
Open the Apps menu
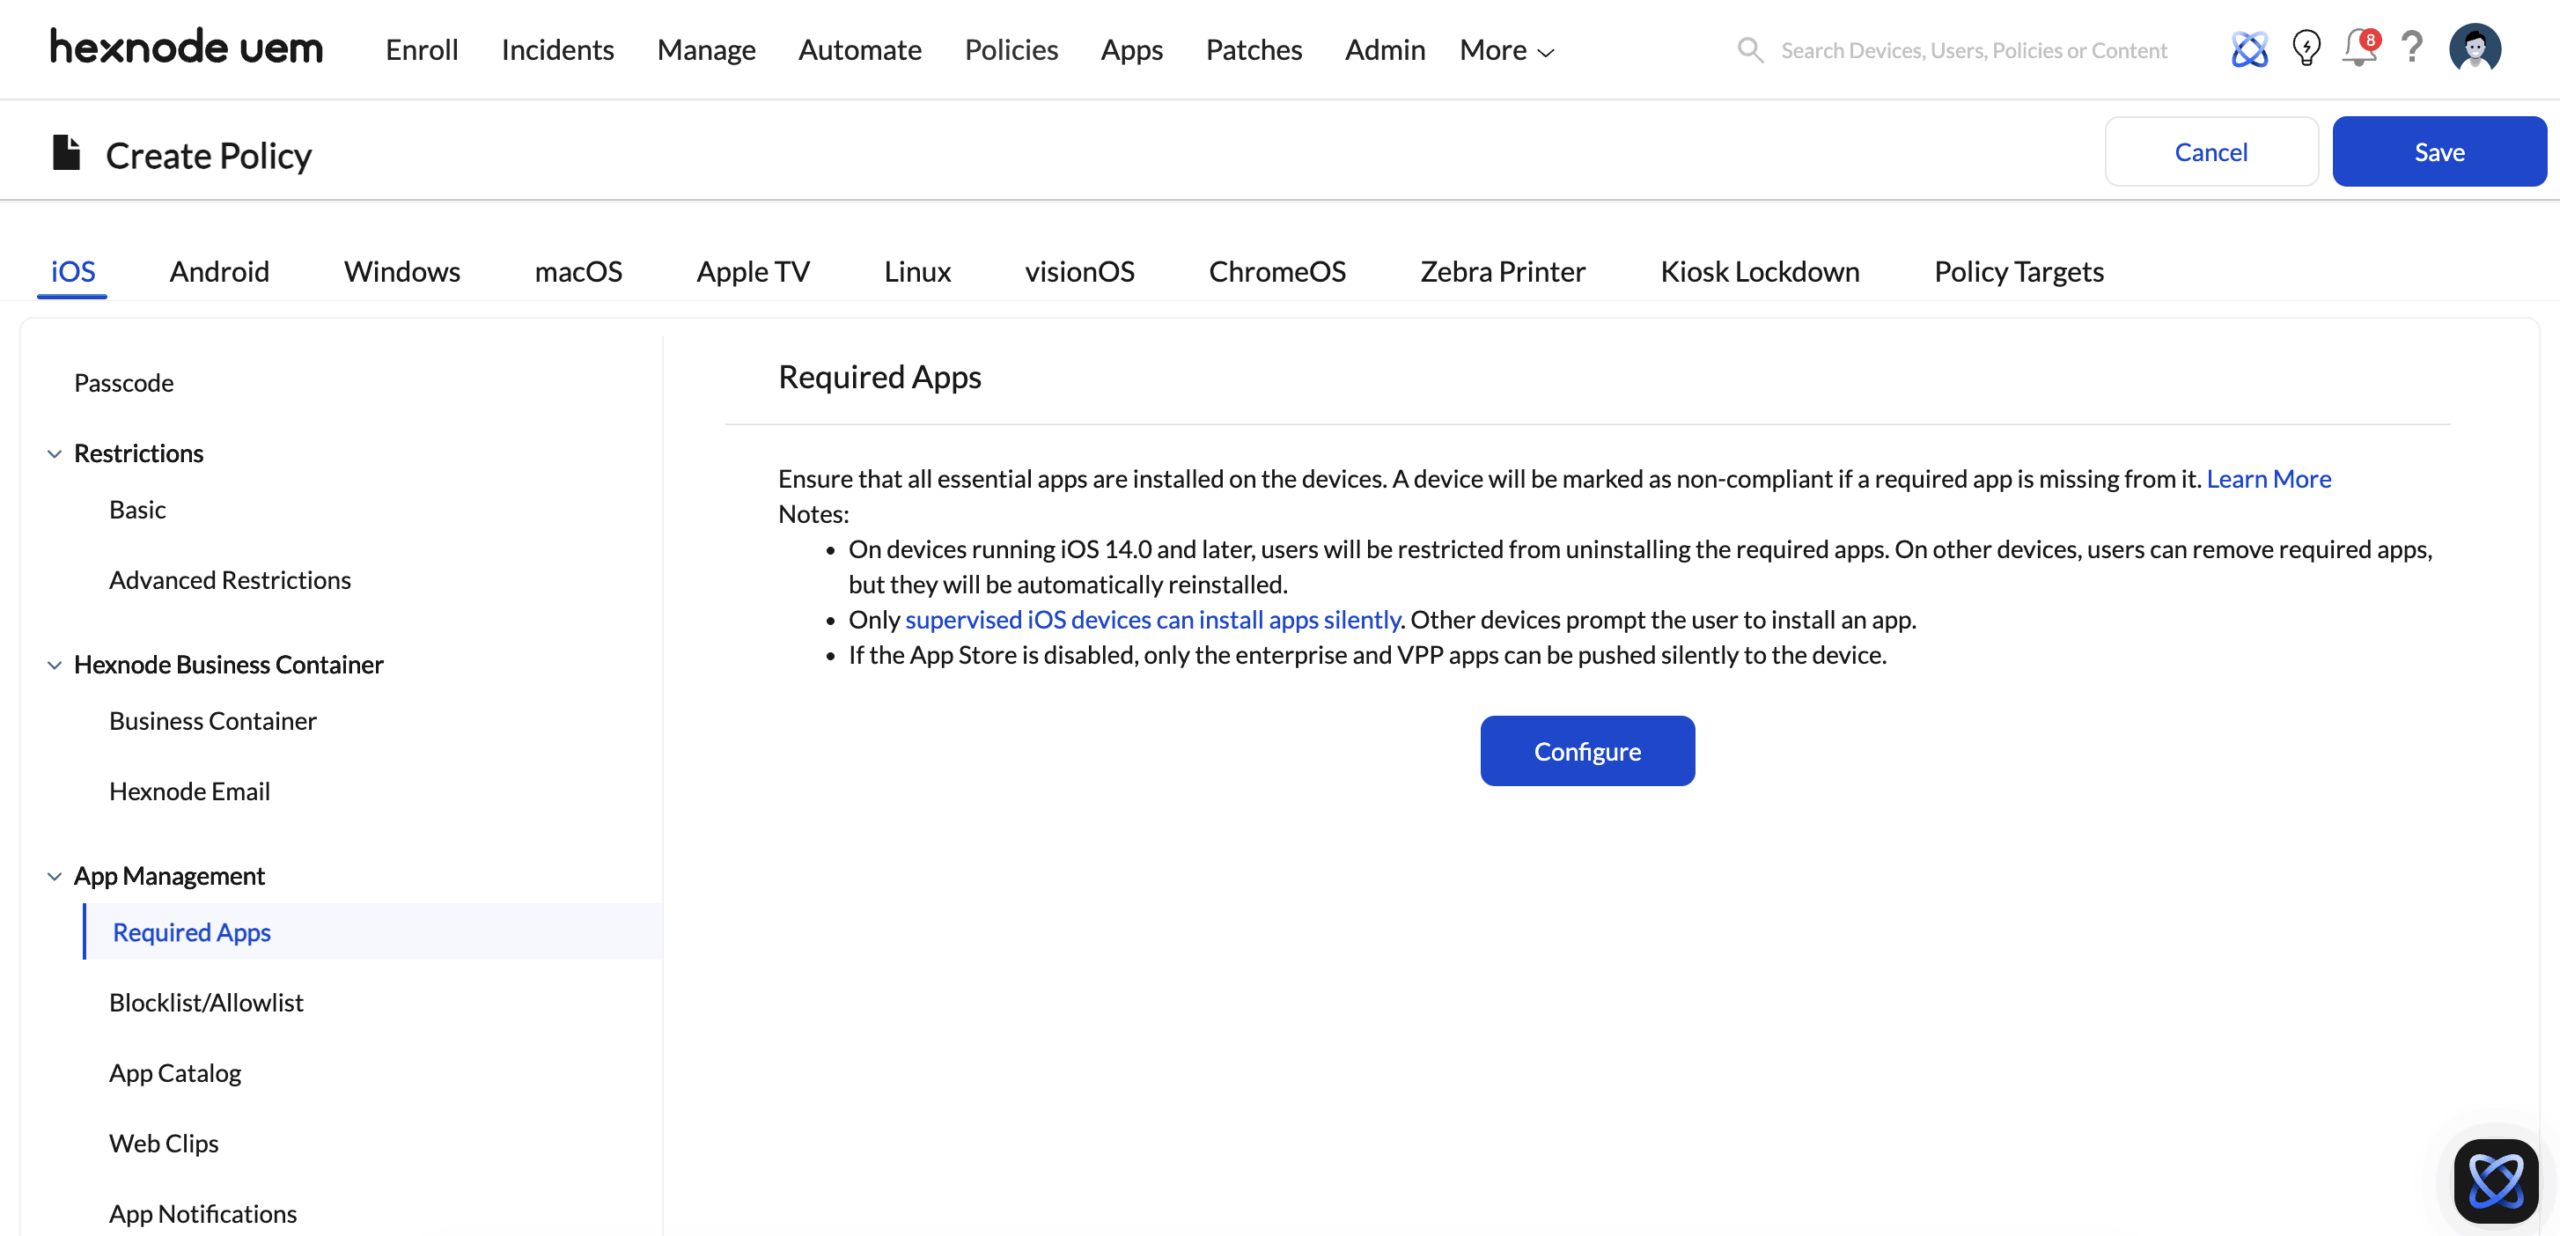1131,50
